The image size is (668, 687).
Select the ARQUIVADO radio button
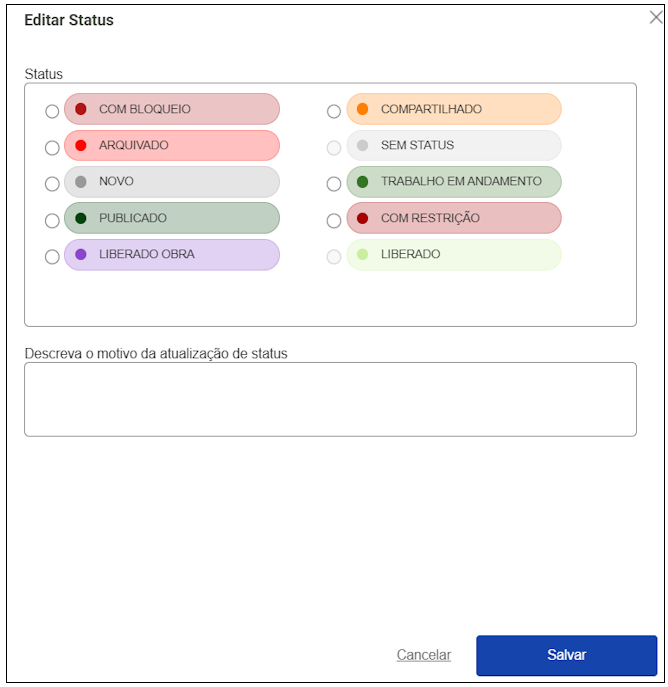pyautogui.click(x=52, y=148)
